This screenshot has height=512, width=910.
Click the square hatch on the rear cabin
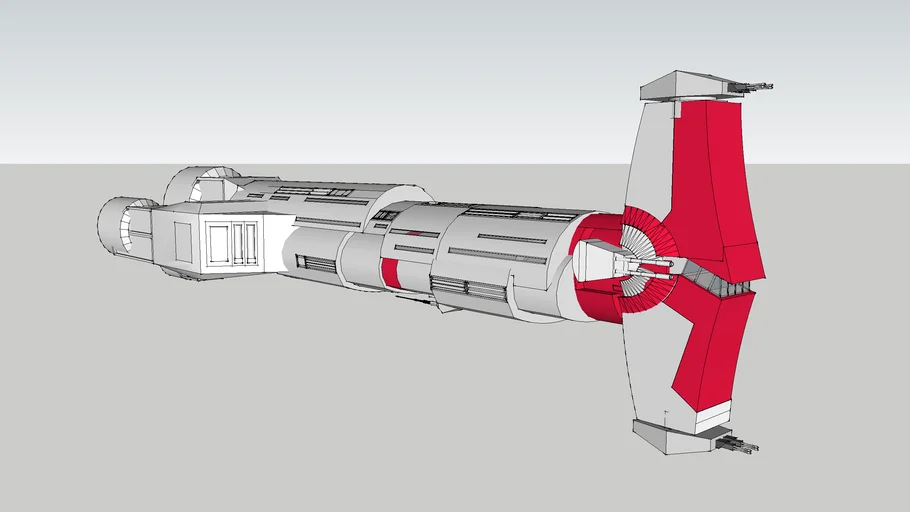[184, 241]
